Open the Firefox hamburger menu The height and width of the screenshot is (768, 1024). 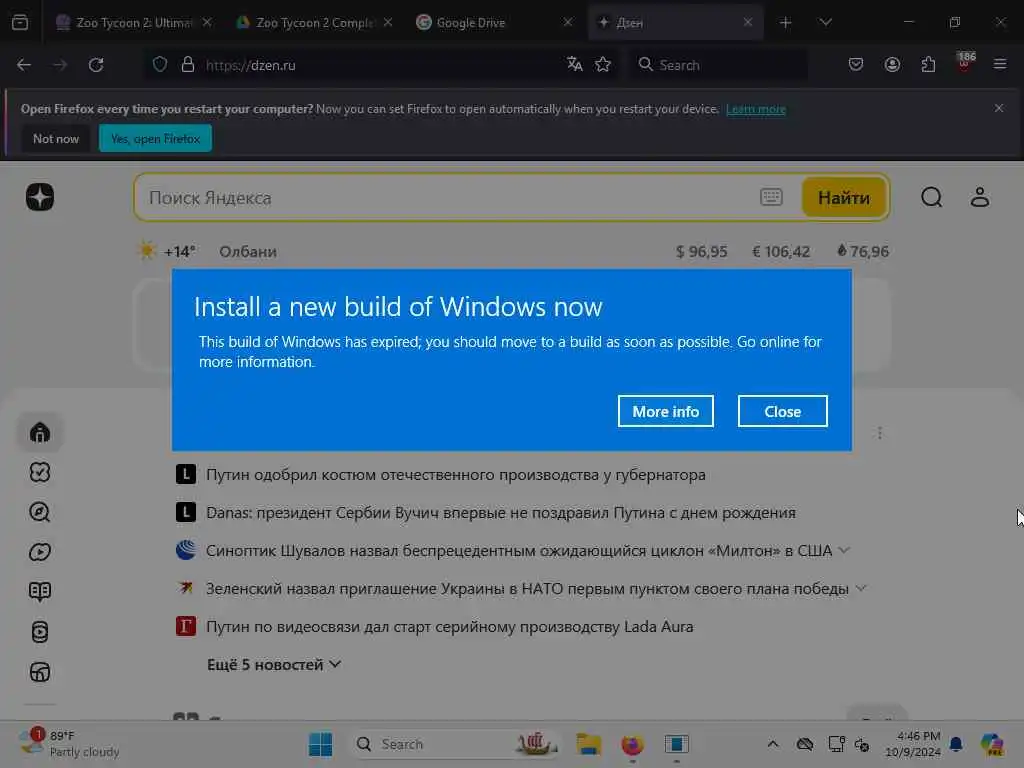click(1000, 65)
